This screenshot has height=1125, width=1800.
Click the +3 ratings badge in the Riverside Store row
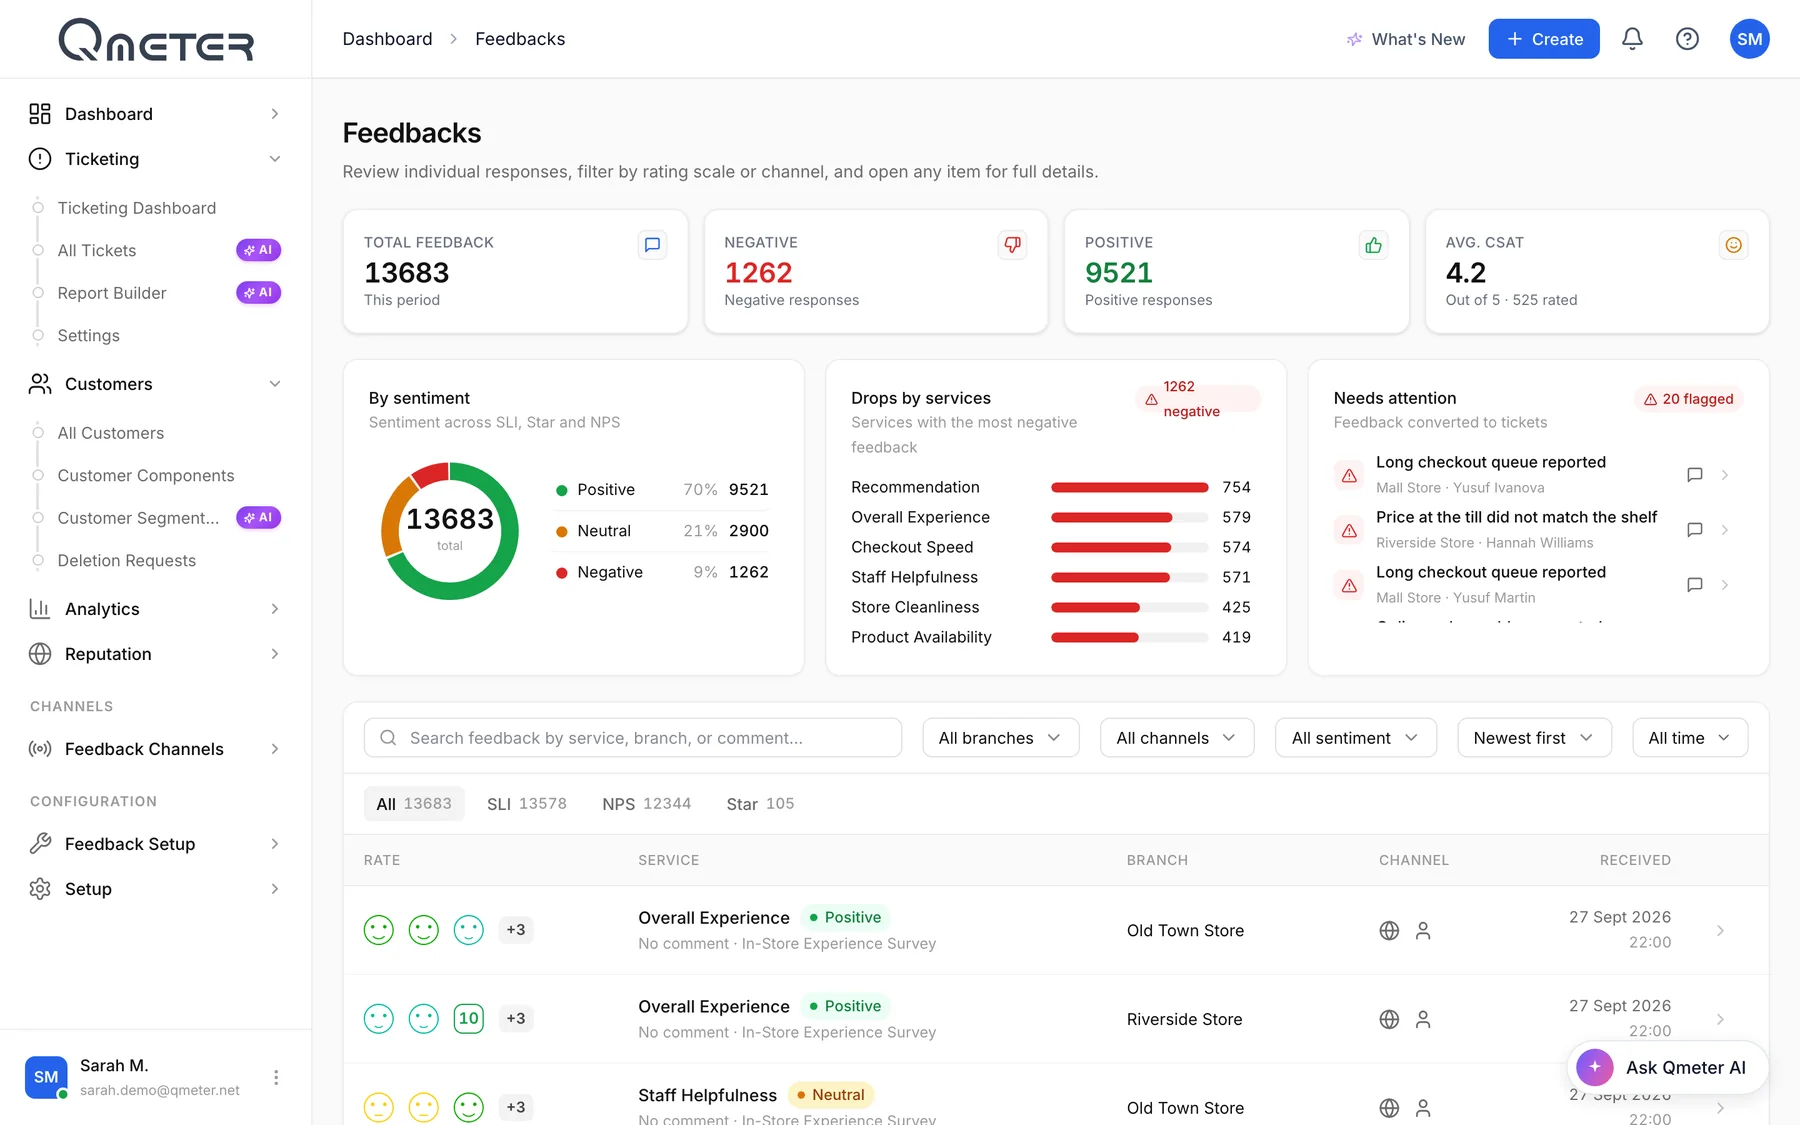tap(515, 1019)
